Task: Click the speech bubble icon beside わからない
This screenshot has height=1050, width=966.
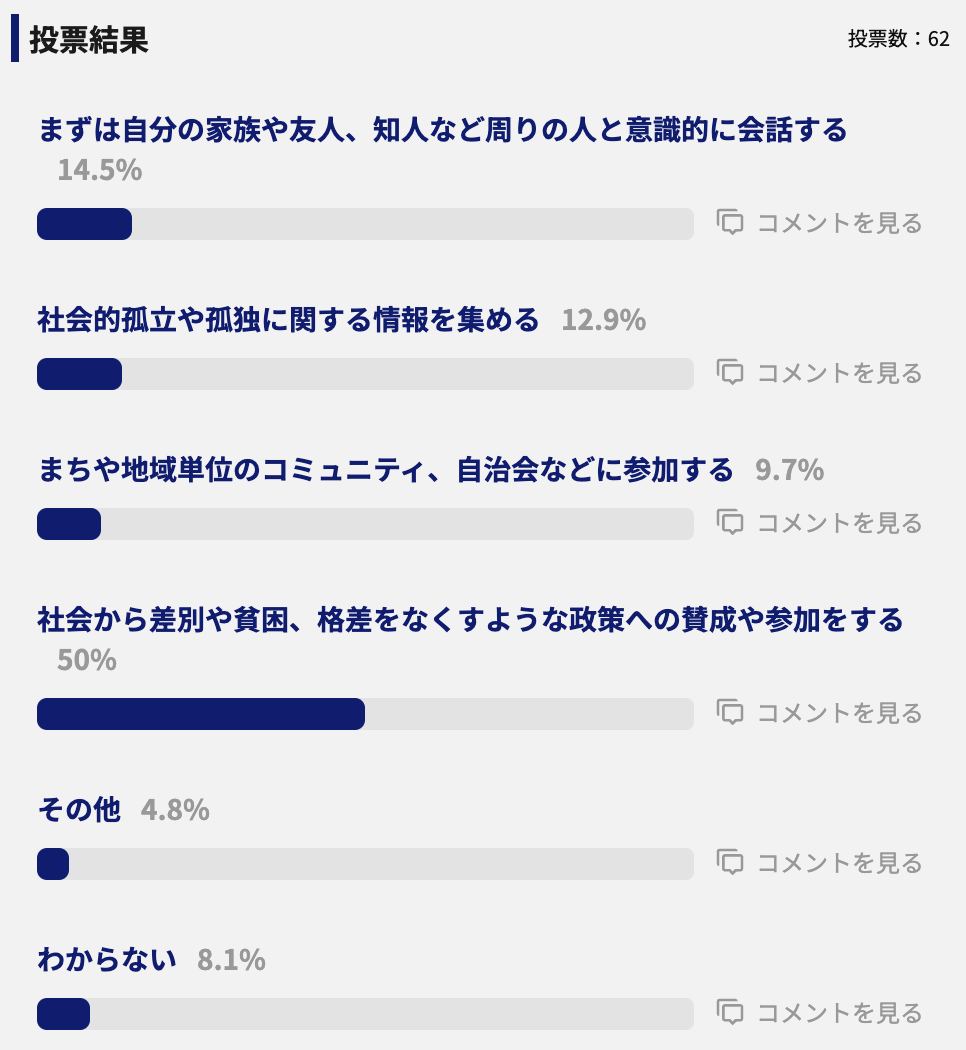Action: coord(733,1013)
